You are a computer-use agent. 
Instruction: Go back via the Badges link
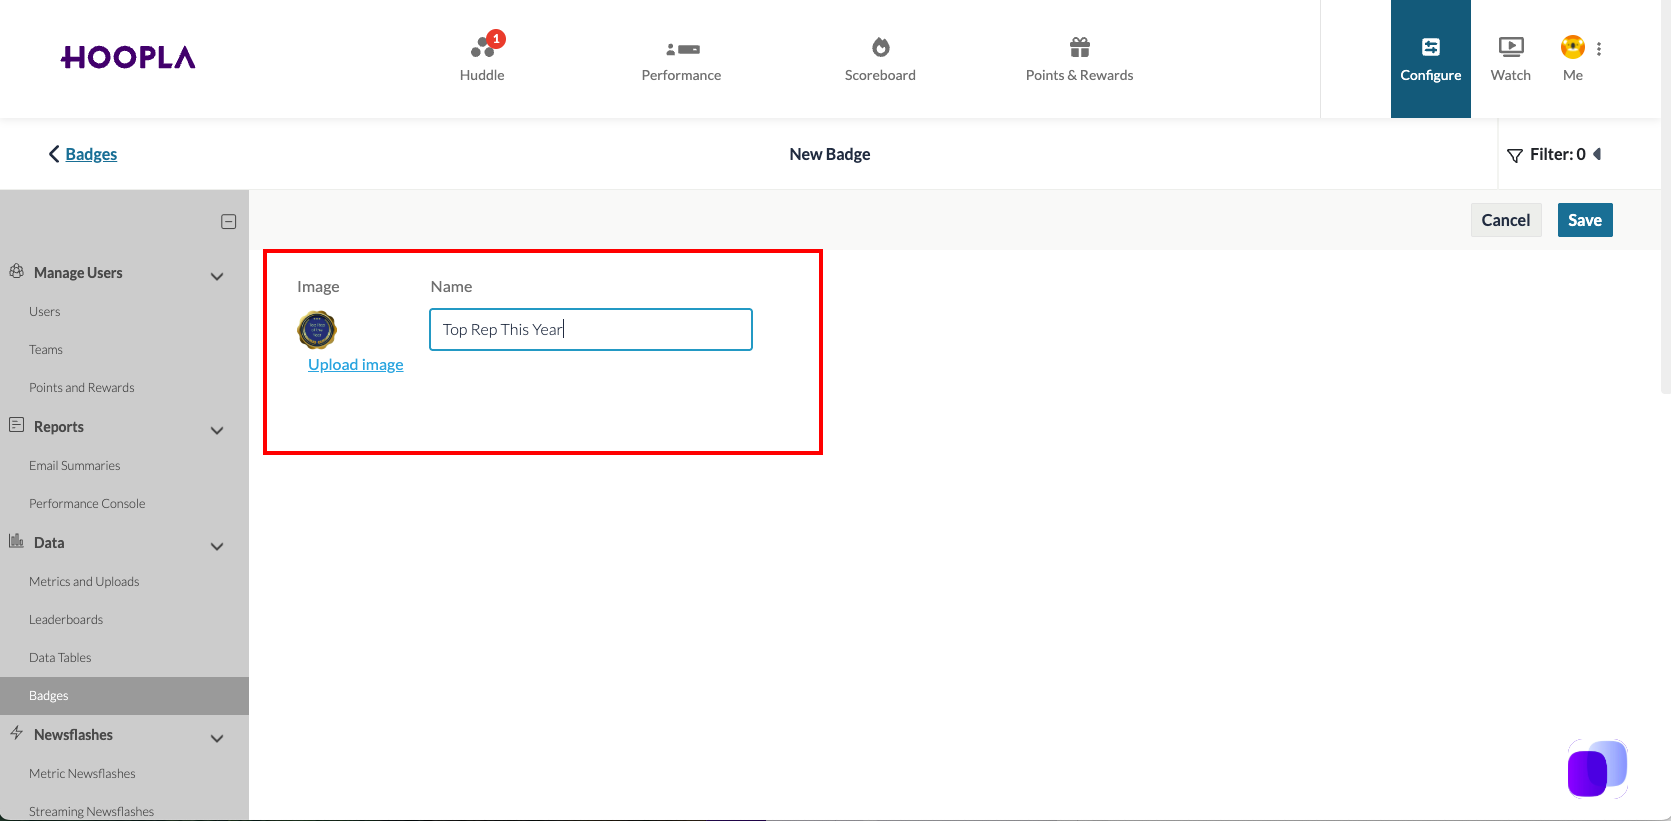coord(91,154)
